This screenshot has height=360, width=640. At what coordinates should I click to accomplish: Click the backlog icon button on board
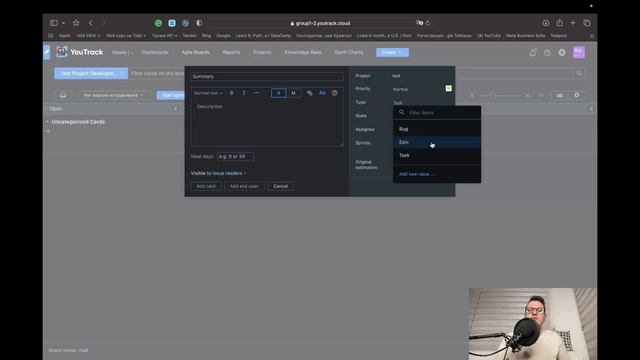63,95
